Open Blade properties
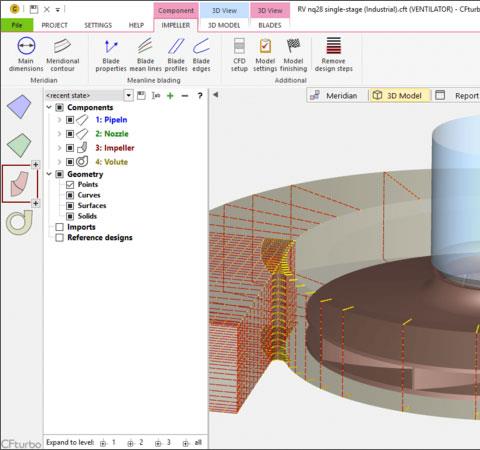This screenshot has width=480, height=450. click(111, 54)
